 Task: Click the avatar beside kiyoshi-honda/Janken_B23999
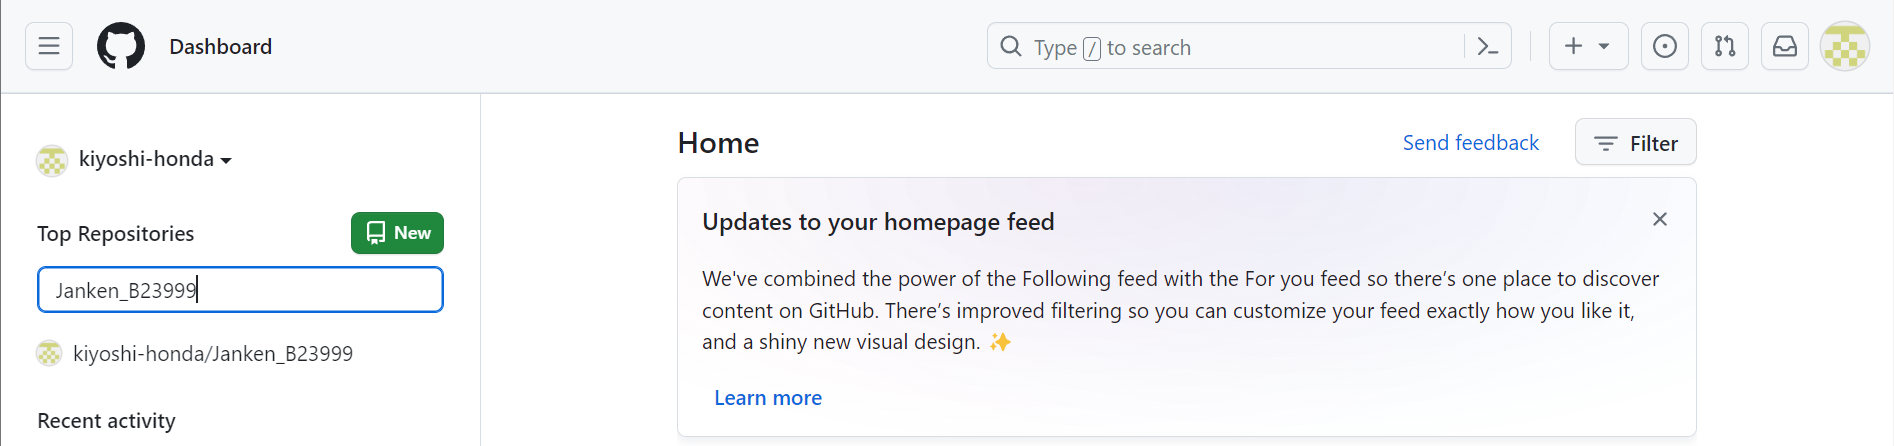[49, 354]
